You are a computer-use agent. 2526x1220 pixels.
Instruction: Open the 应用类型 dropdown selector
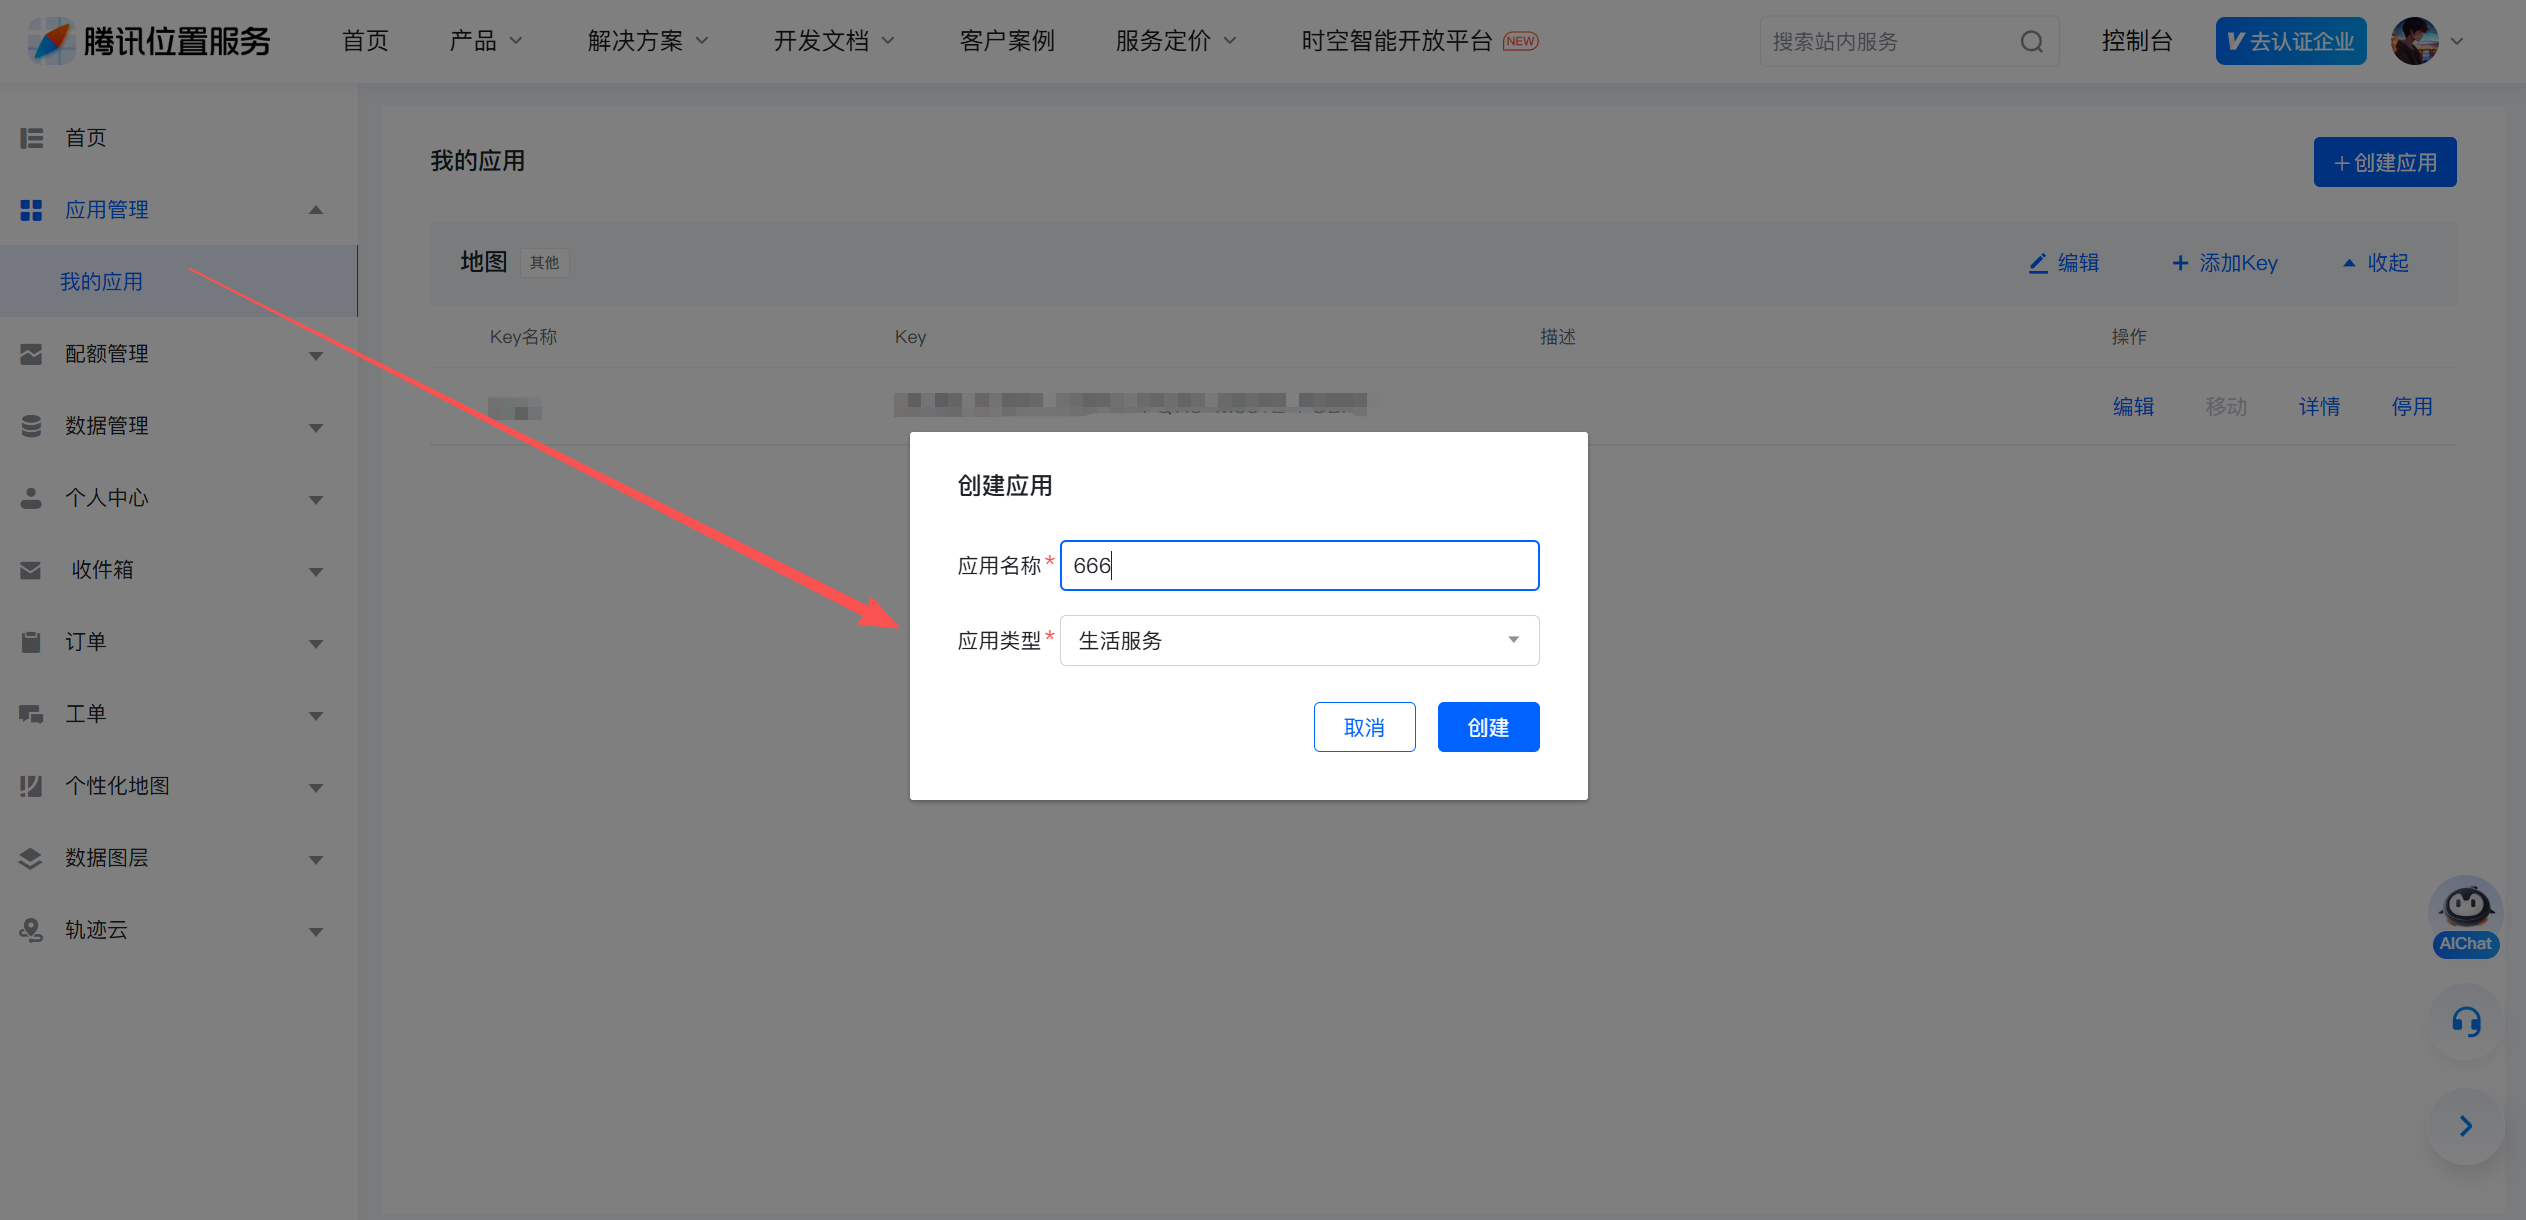coord(1298,640)
